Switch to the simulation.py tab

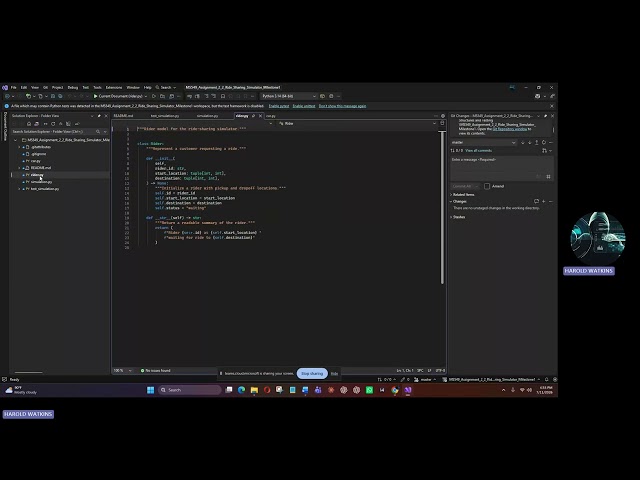coord(207,116)
